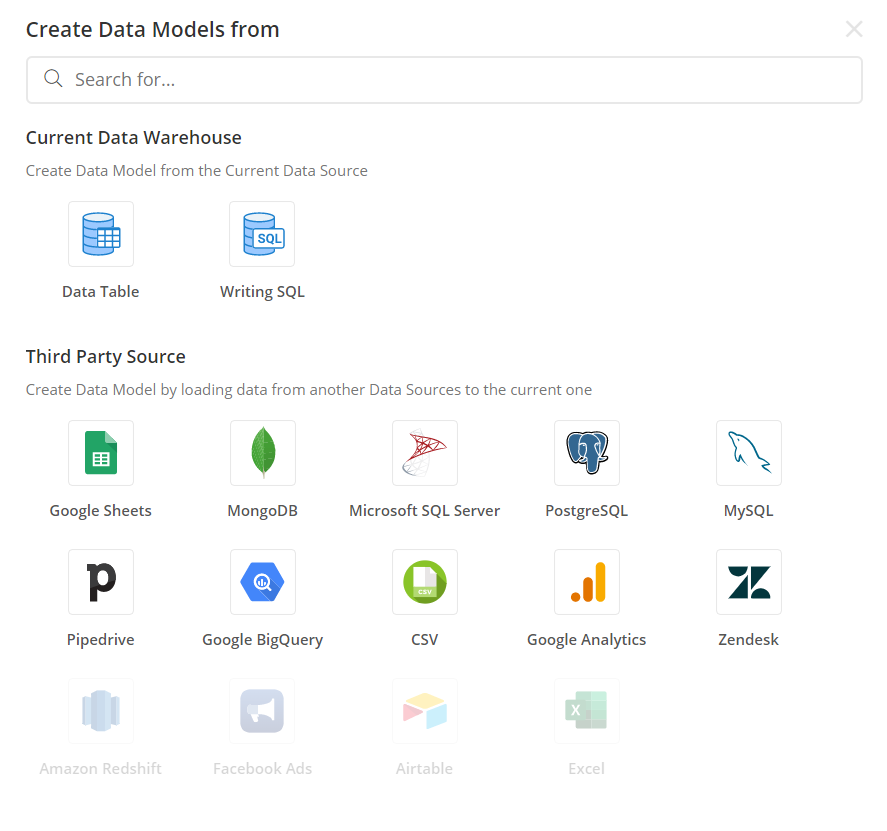
Task: Focus the 'Search for...' input field
Action: (x=444, y=80)
